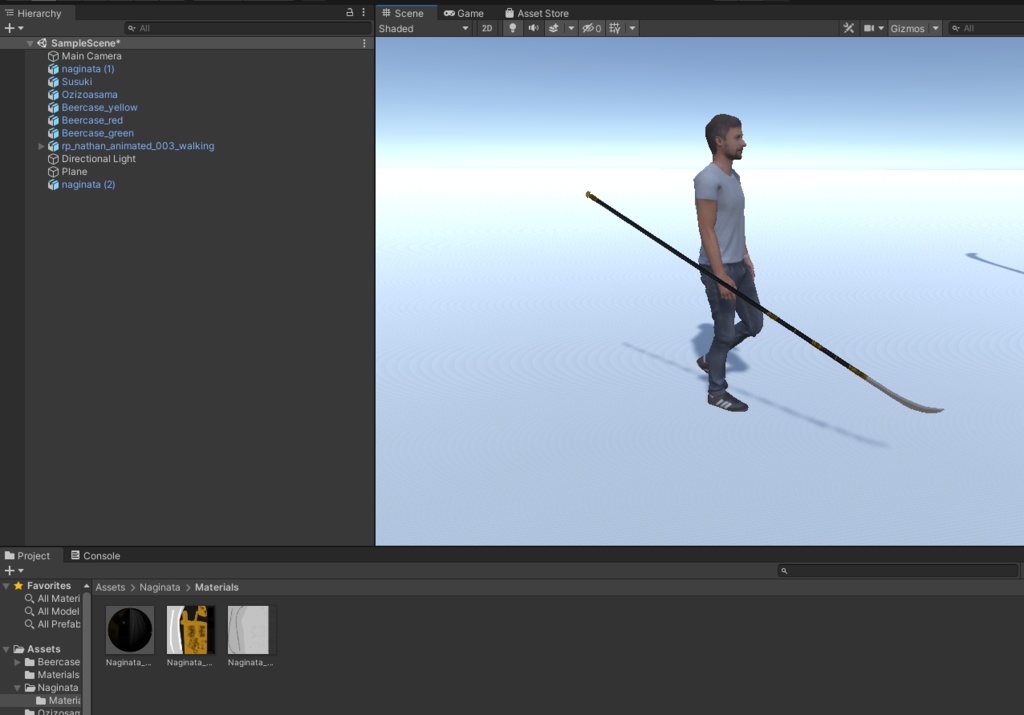This screenshot has height=715, width=1024.
Task: Select Main Camera object
Action: pos(91,56)
